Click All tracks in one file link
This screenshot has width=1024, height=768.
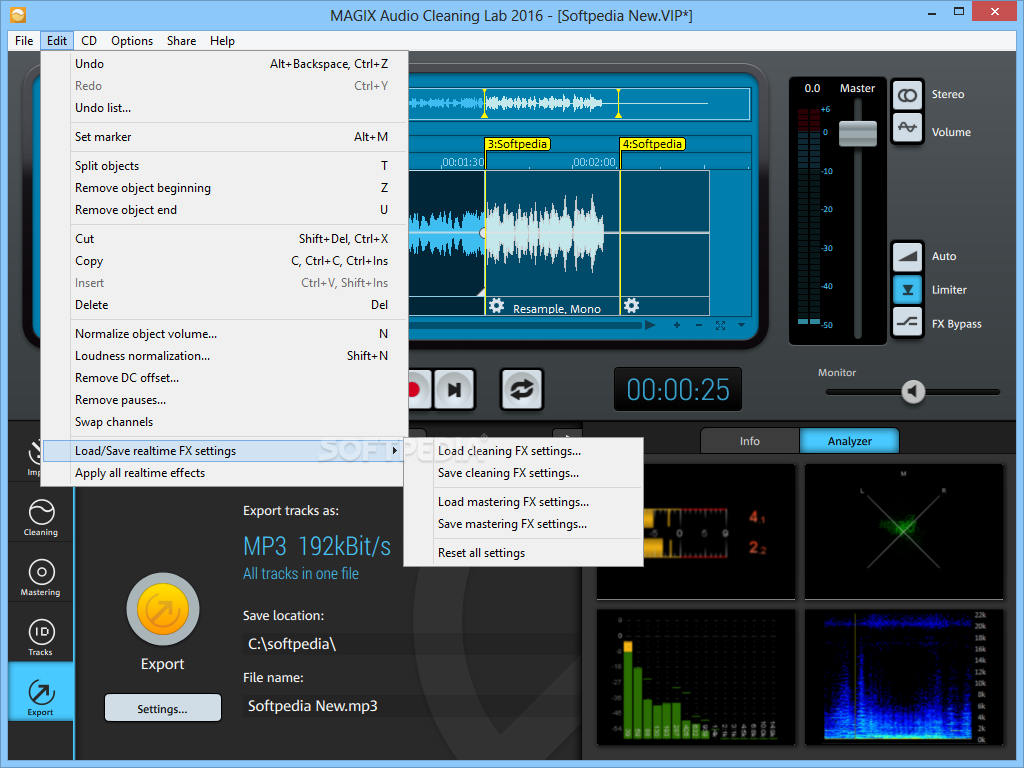coord(301,574)
